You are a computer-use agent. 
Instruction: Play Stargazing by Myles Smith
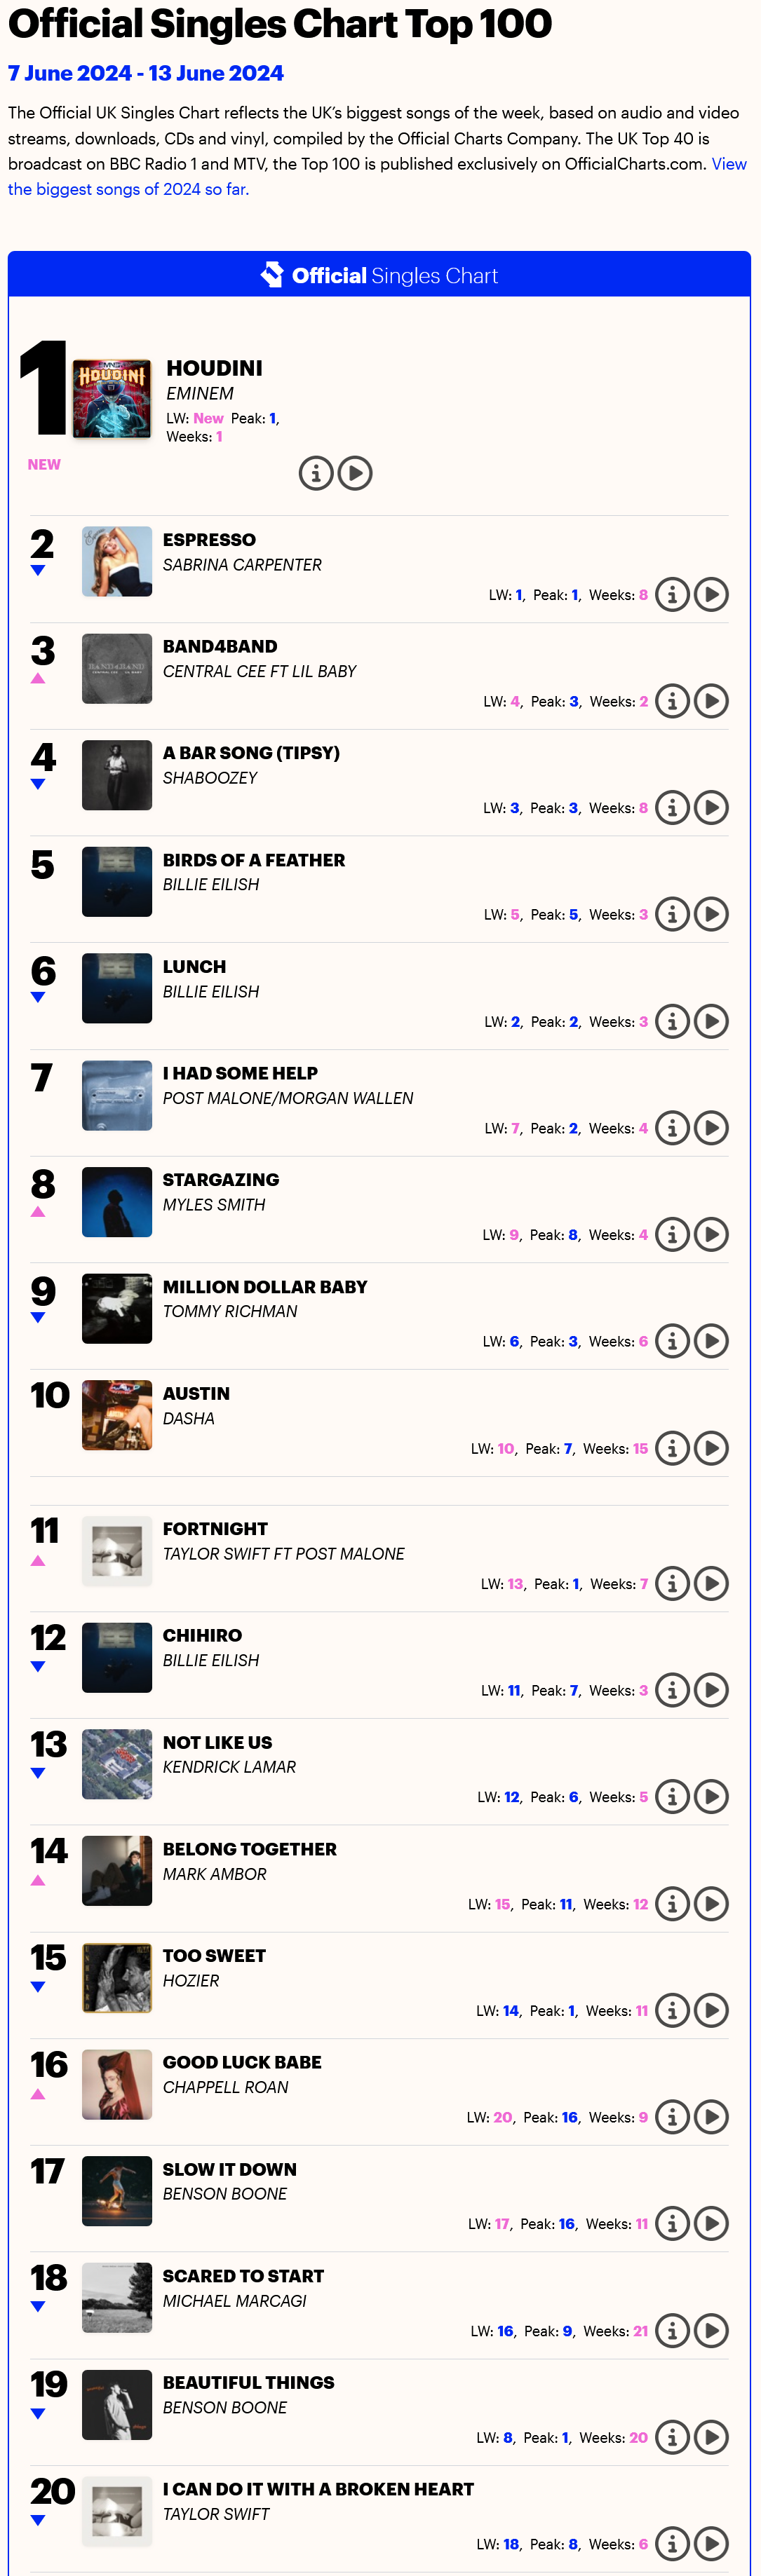pyautogui.click(x=711, y=1234)
